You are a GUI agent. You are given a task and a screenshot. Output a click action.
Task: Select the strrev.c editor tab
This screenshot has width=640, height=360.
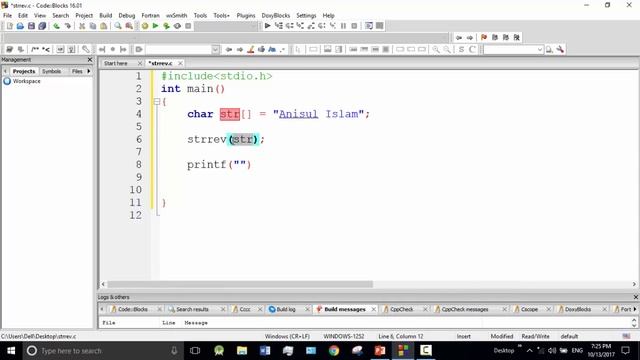point(160,63)
